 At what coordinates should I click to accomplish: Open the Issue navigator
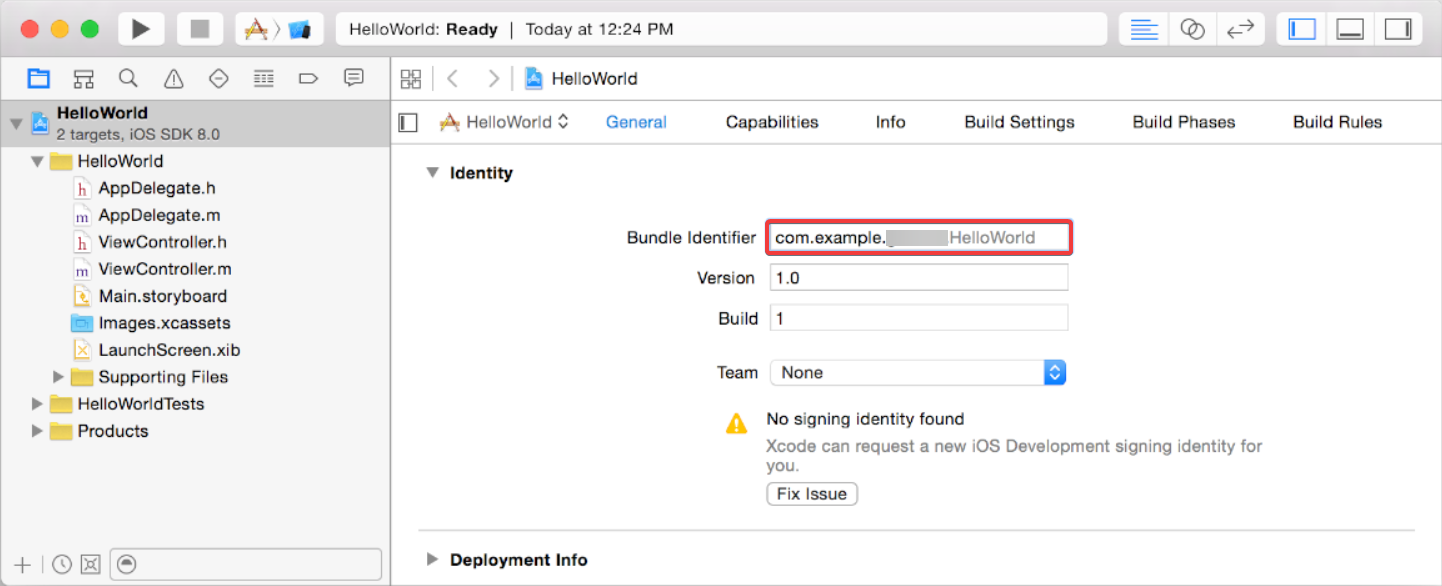coord(173,78)
